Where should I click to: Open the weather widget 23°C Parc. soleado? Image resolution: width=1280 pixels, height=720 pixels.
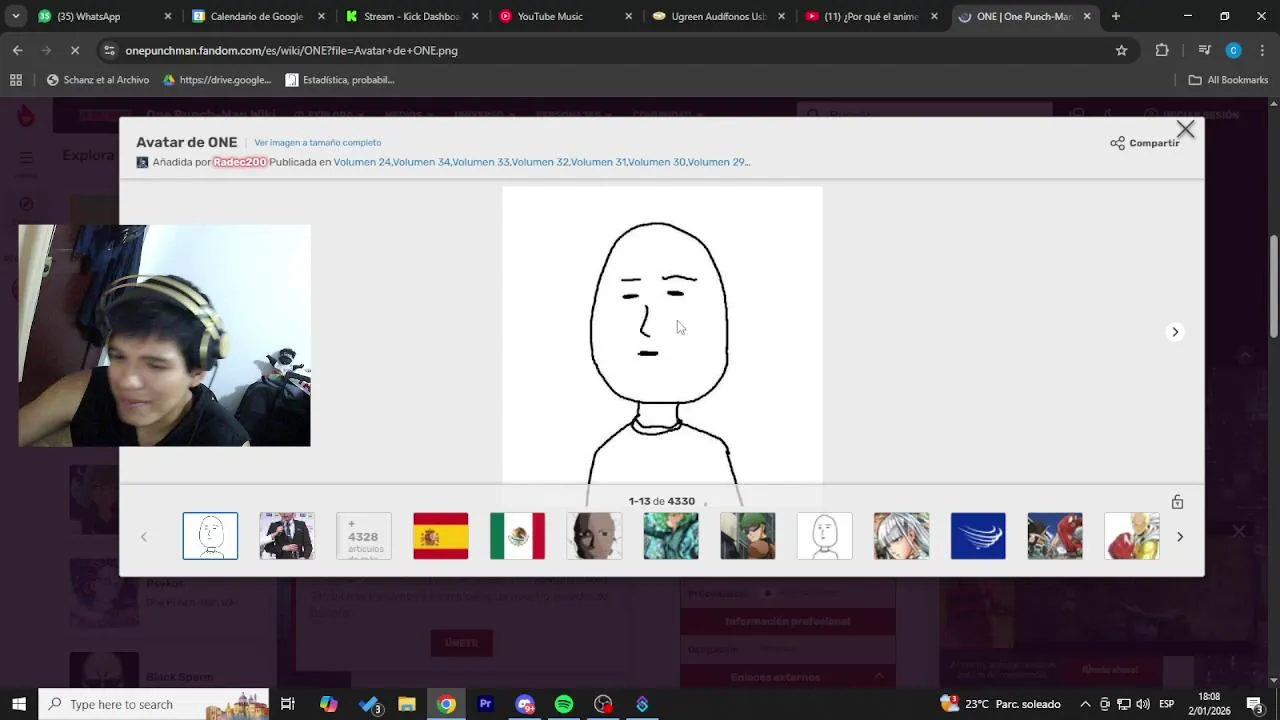click(x=1001, y=704)
